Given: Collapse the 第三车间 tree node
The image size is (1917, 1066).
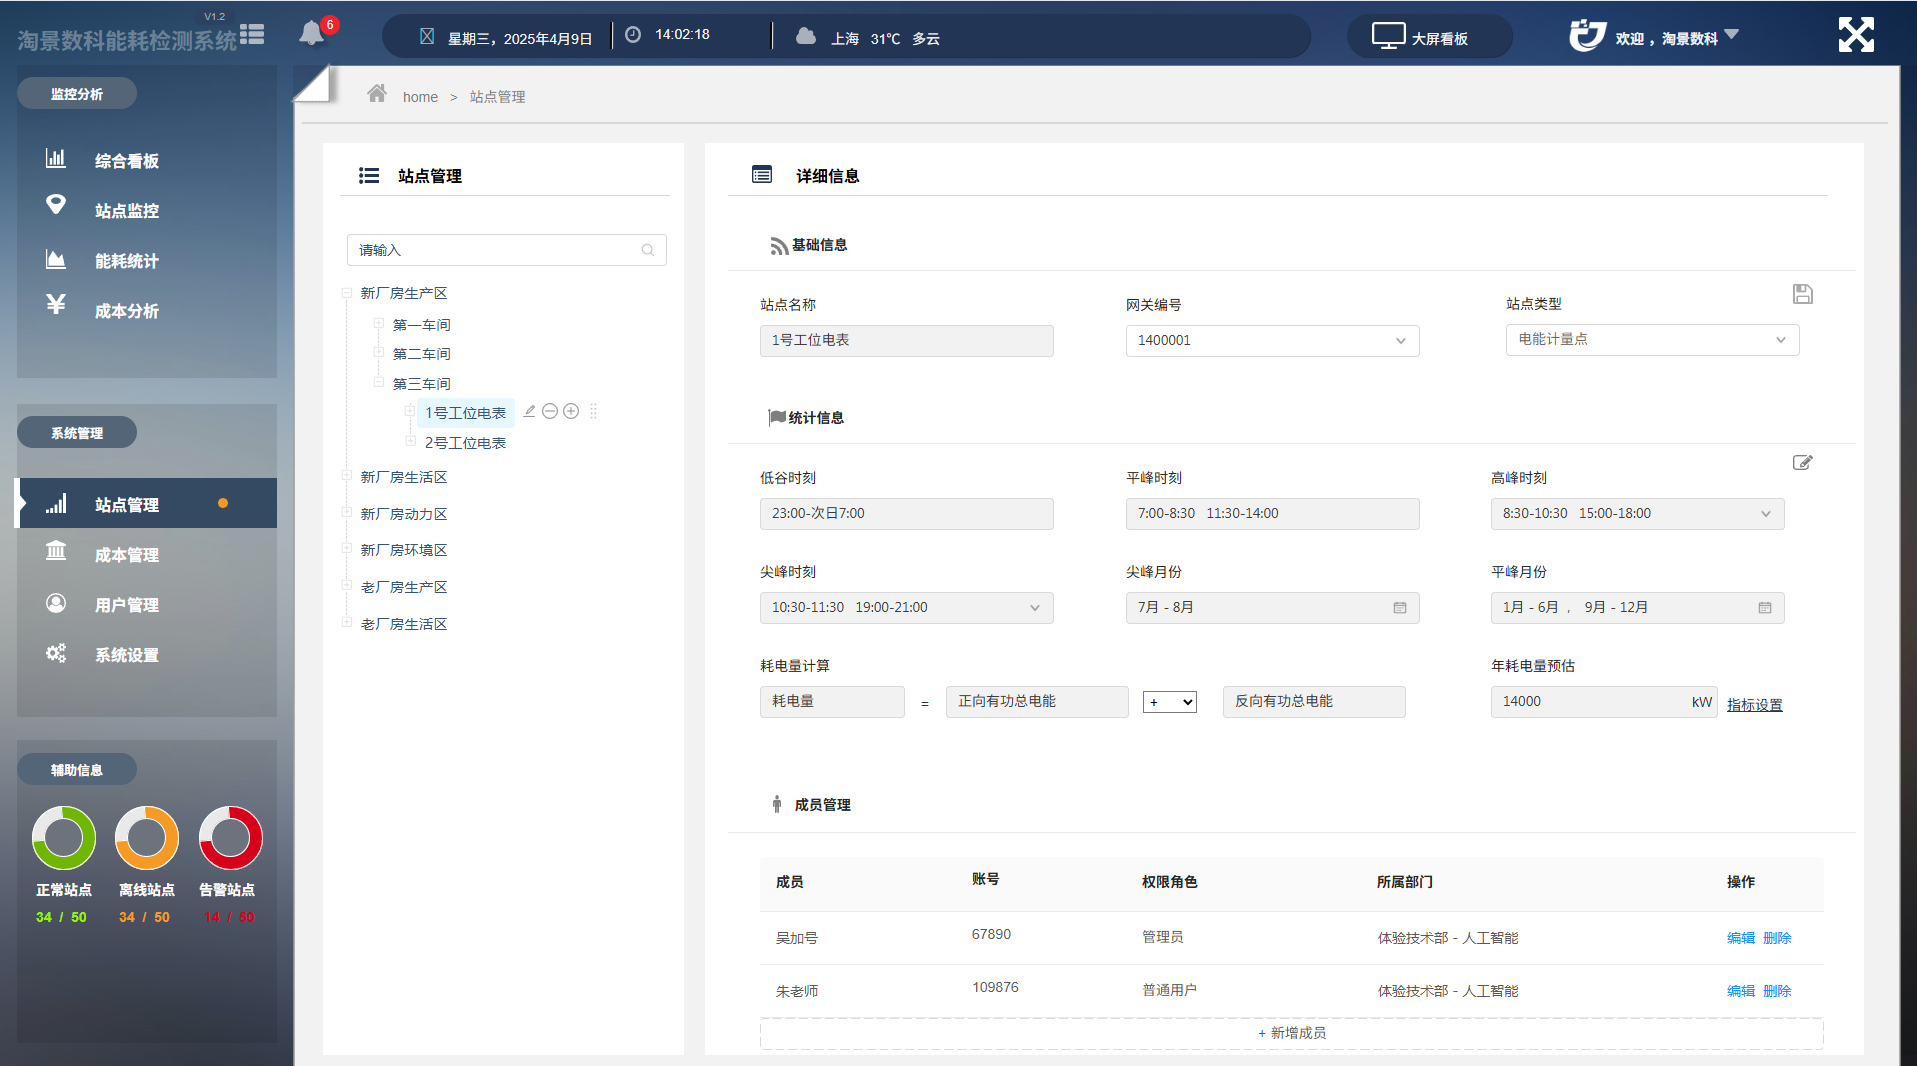Looking at the screenshot, I should point(379,383).
